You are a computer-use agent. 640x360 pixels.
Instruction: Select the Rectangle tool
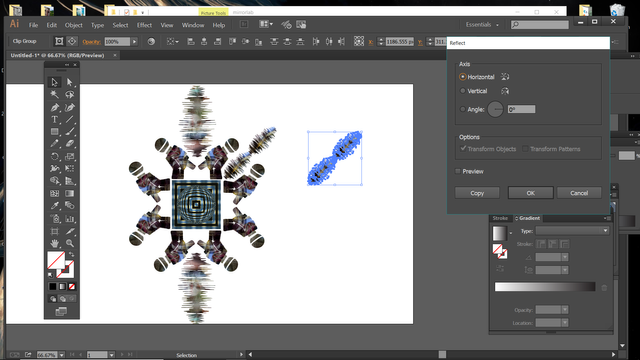coord(54,132)
